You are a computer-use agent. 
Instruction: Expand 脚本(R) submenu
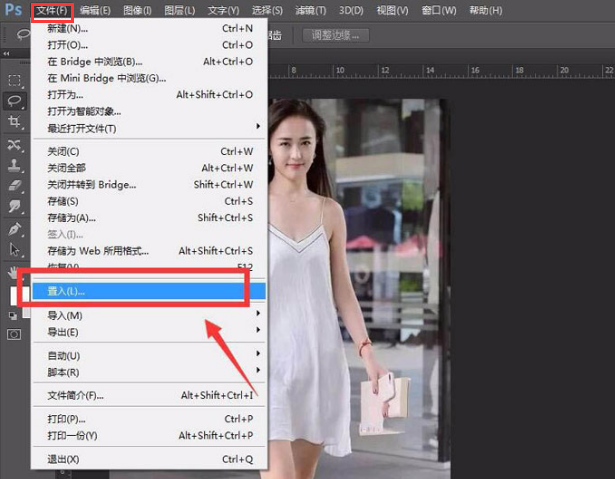pyautogui.click(x=149, y=372)
